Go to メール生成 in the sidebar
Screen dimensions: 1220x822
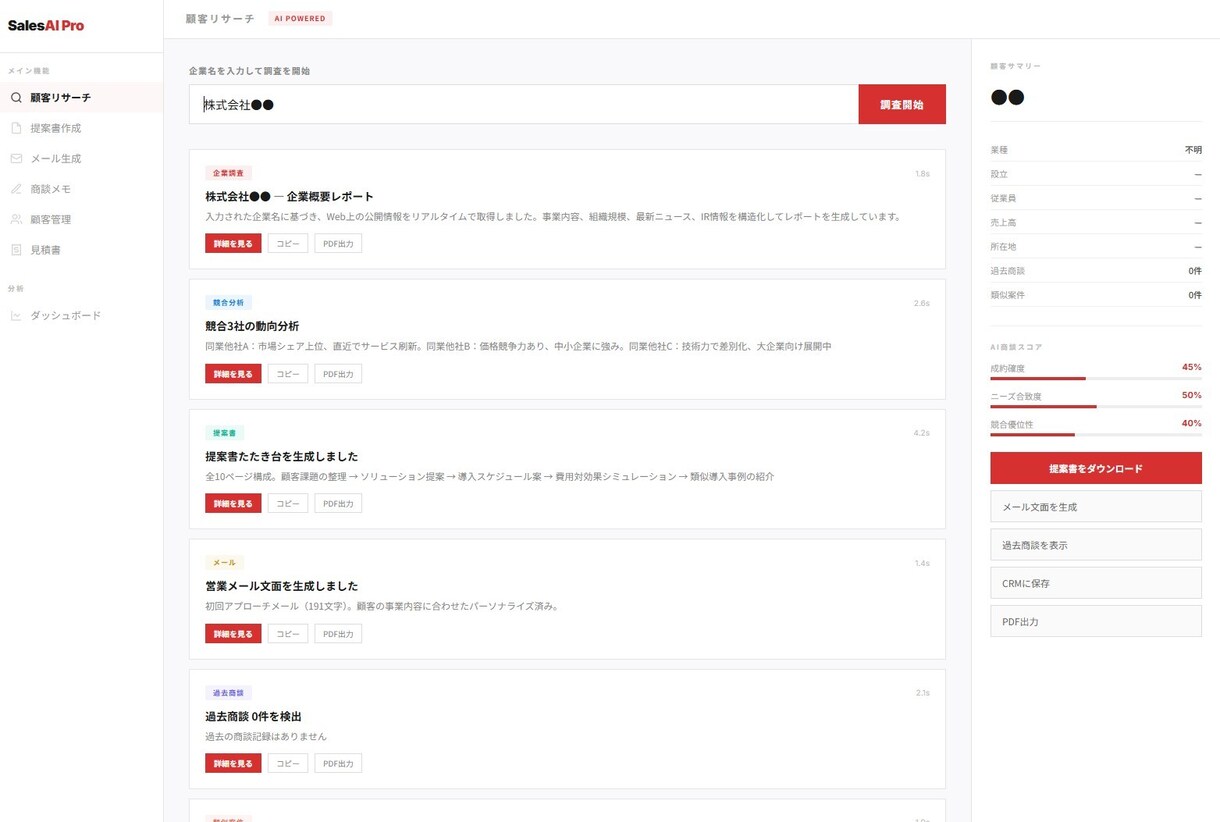point(81,158)
